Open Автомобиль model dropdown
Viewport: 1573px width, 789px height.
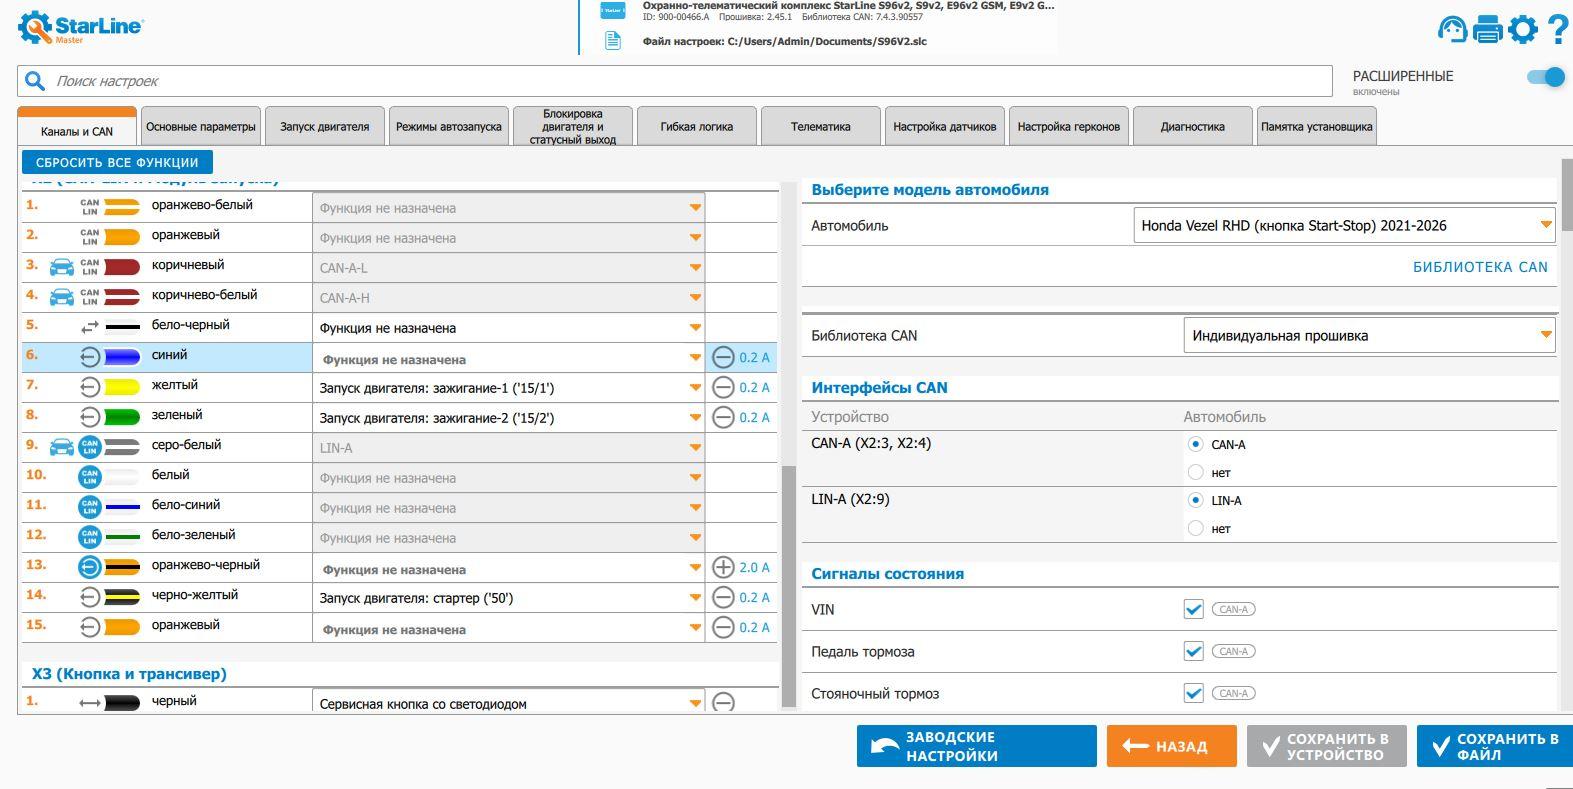(x=1345, y=225)
